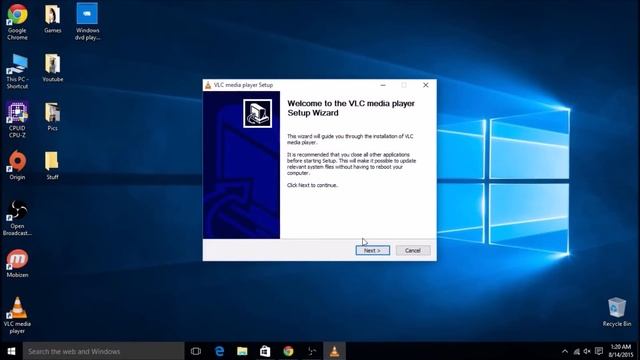Select the Stuff desktop folder
The image size is (640, 360).
52,165
